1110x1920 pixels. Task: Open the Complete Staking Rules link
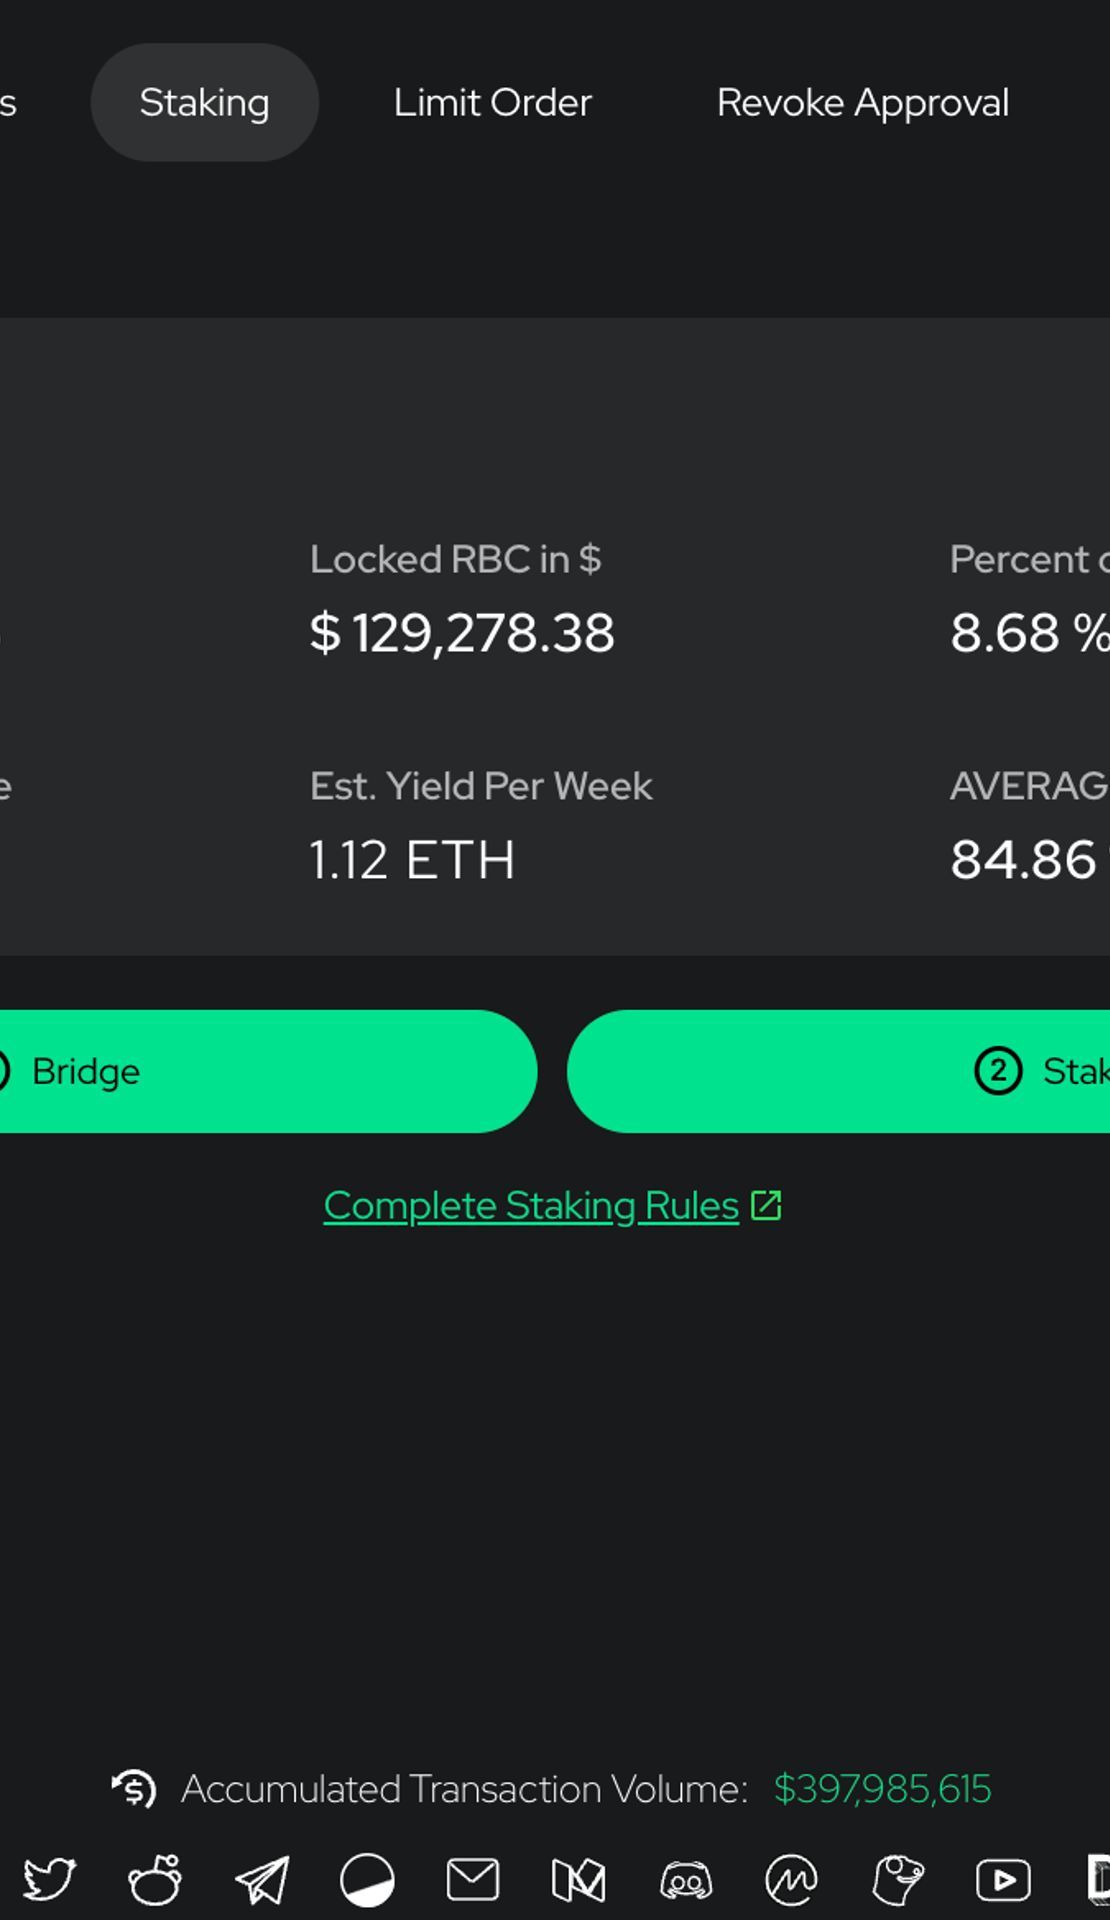[x=531, y=1206]
